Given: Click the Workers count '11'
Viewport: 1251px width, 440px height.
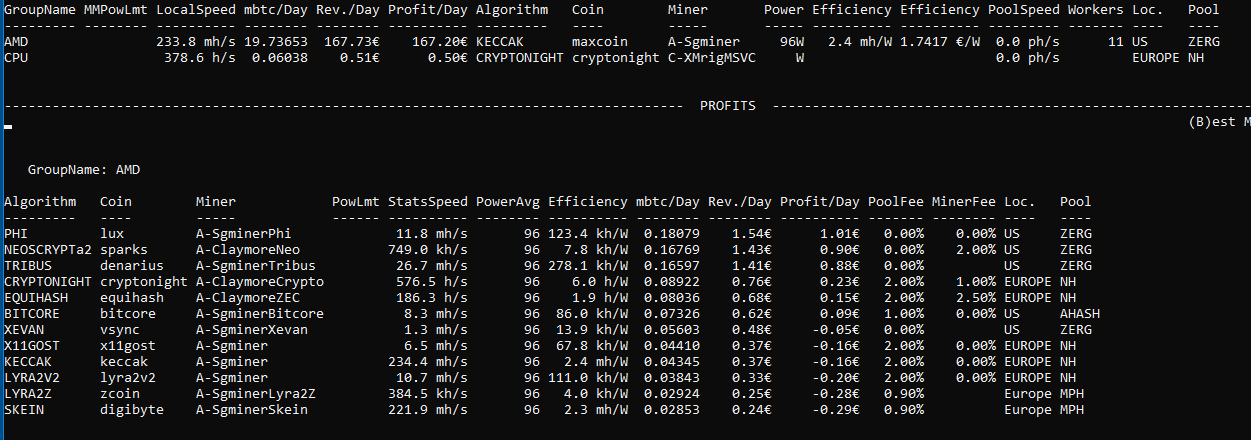Looking at the screenshot, I should point(1116,42).
